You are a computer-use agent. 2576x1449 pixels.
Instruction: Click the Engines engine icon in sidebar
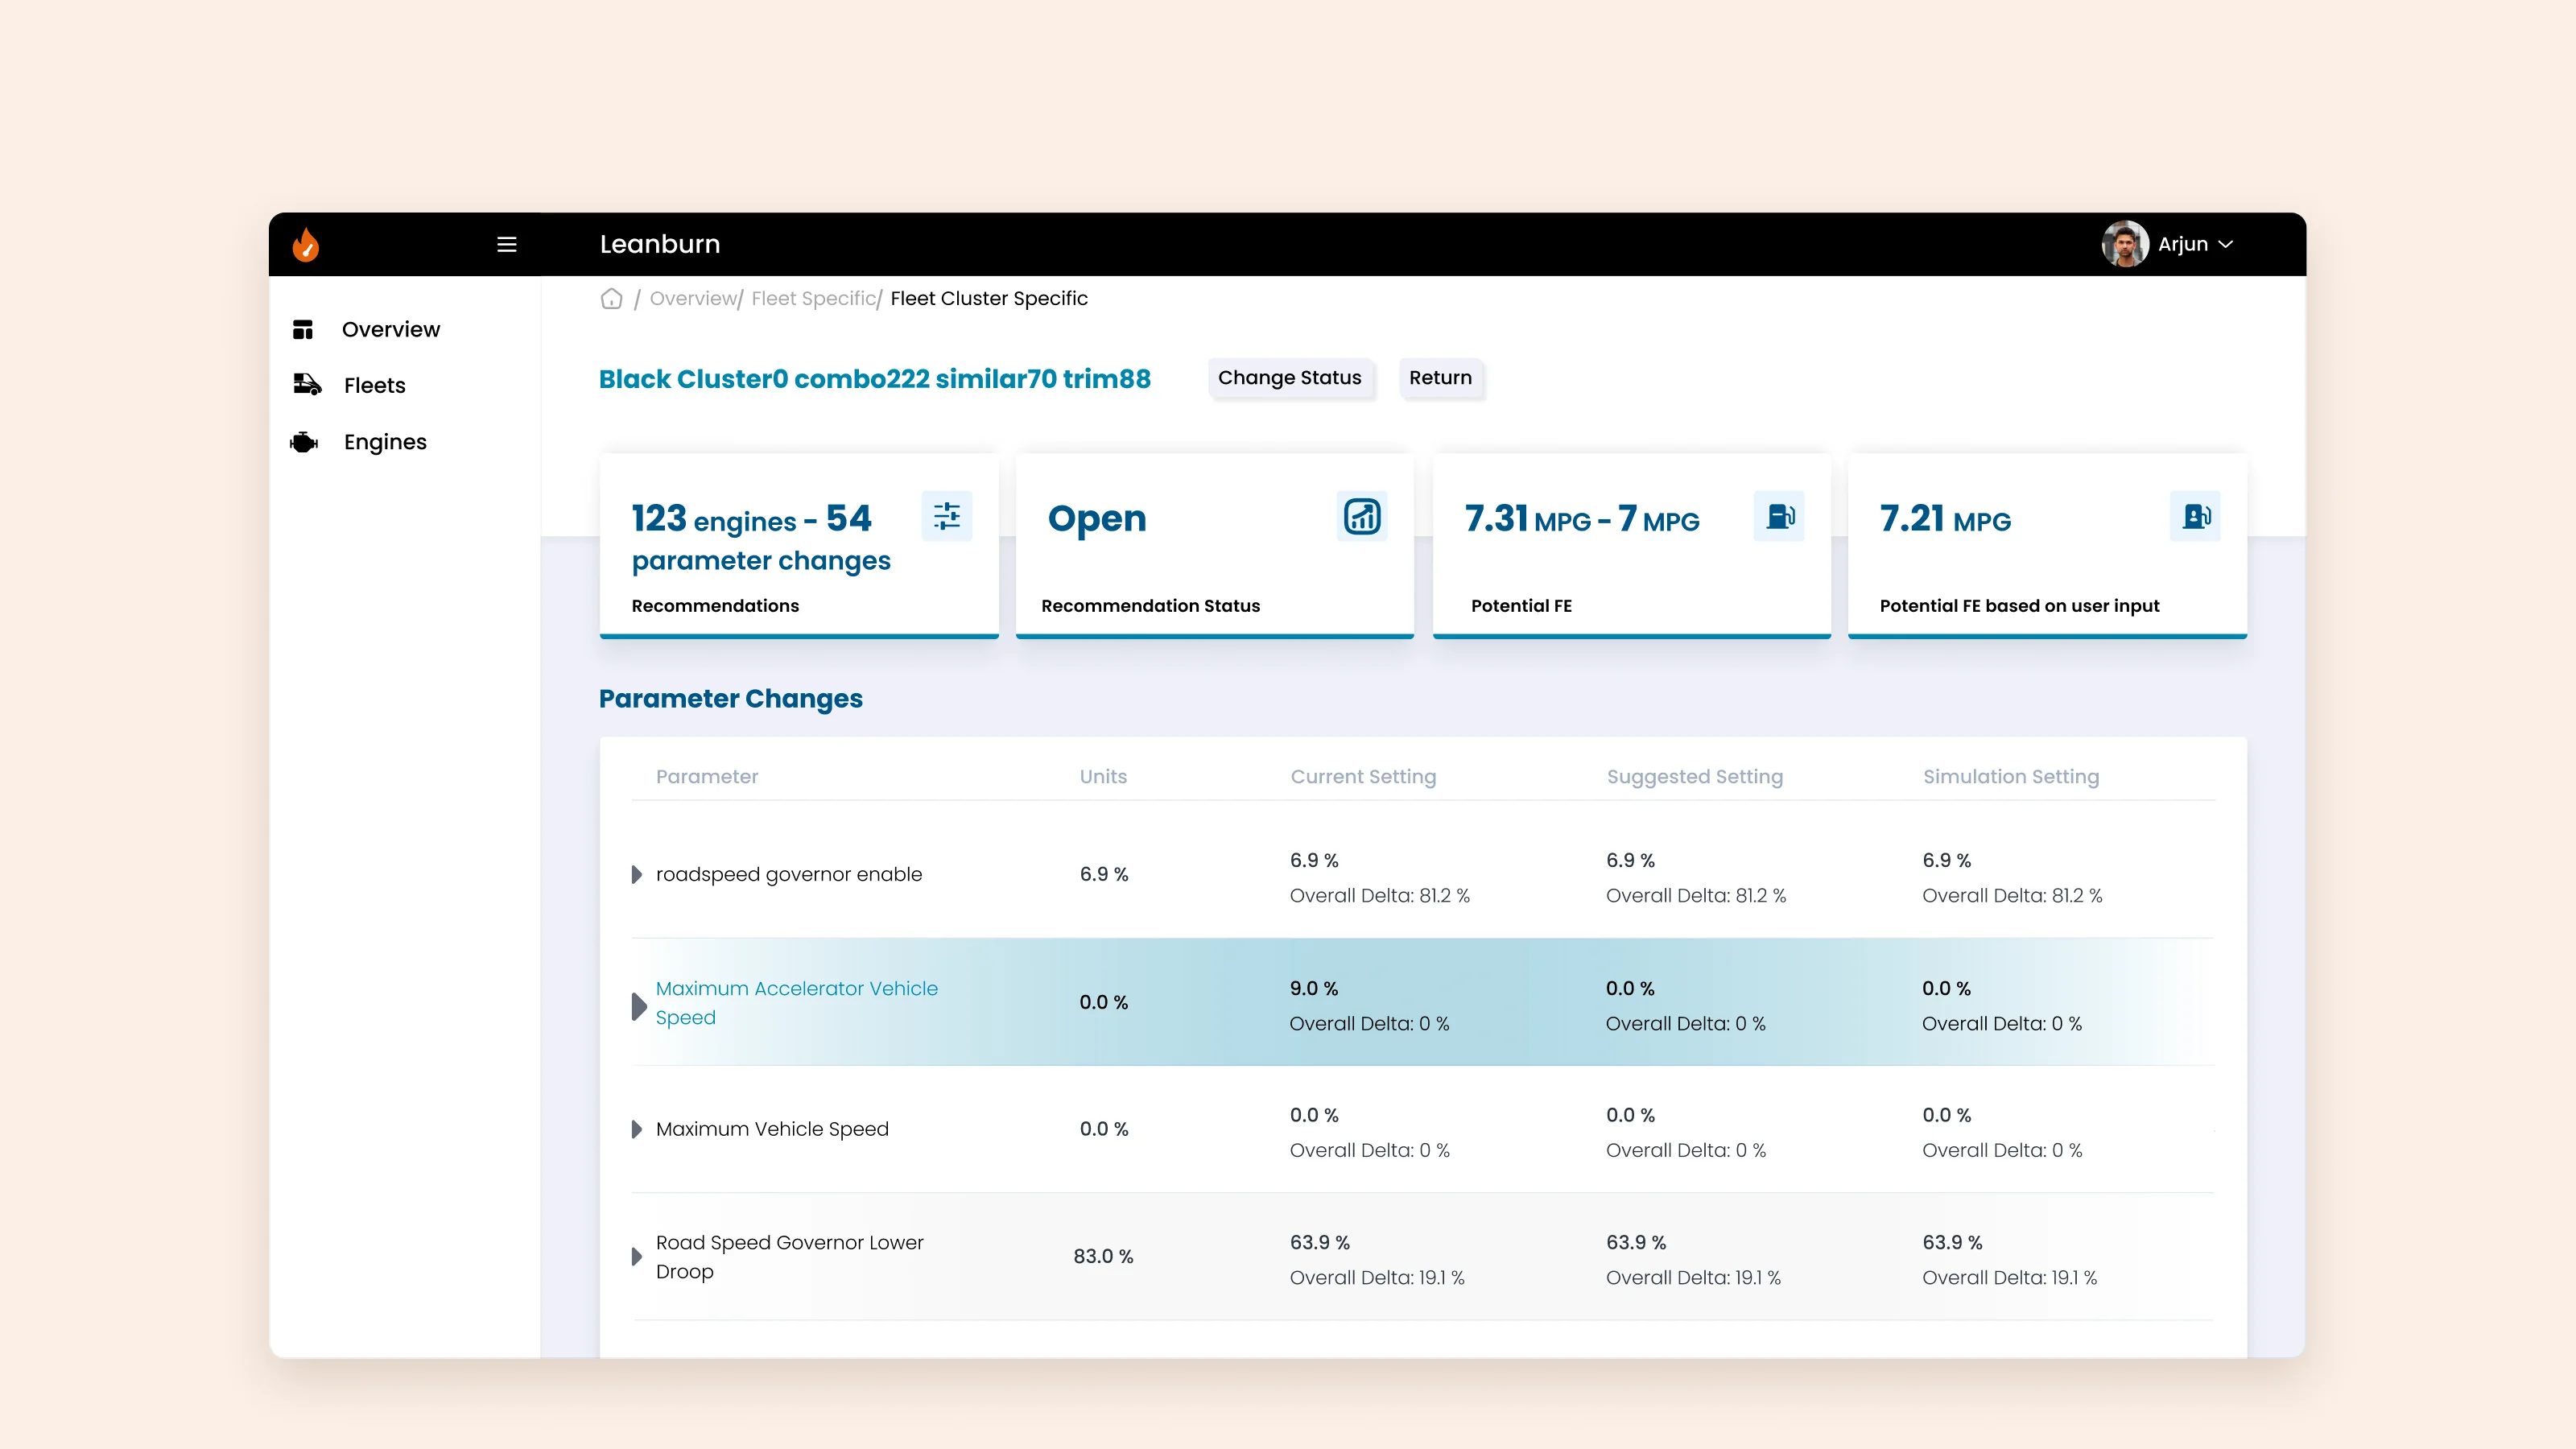pyautogui.click(x=304, y=442)
